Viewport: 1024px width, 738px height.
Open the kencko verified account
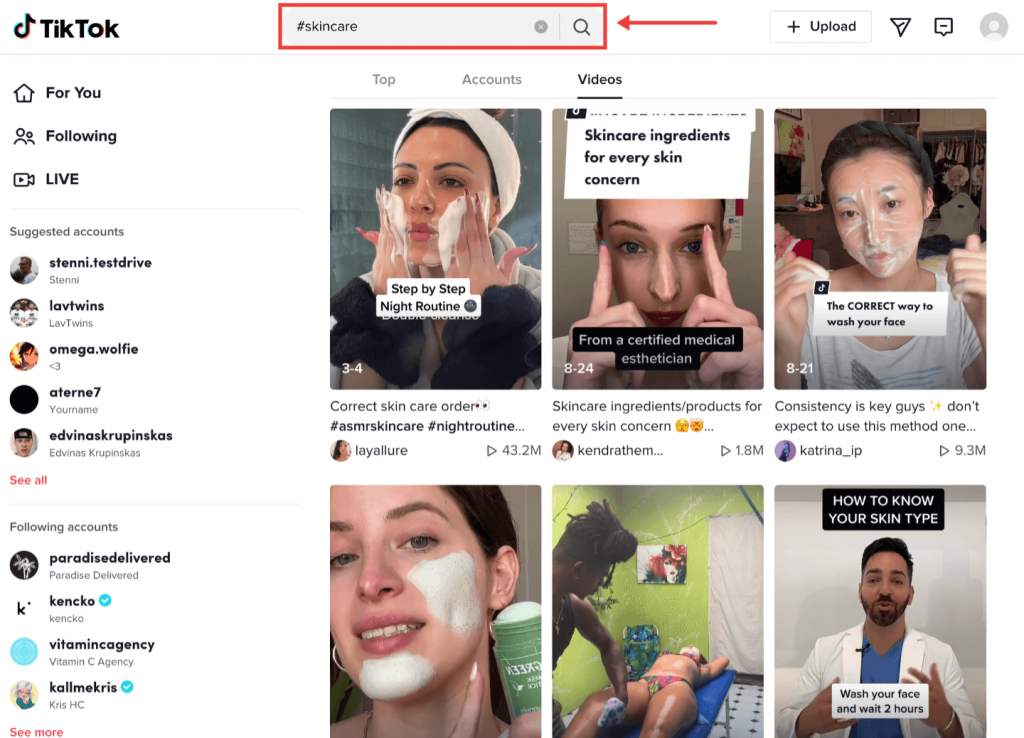coord(72,601)
